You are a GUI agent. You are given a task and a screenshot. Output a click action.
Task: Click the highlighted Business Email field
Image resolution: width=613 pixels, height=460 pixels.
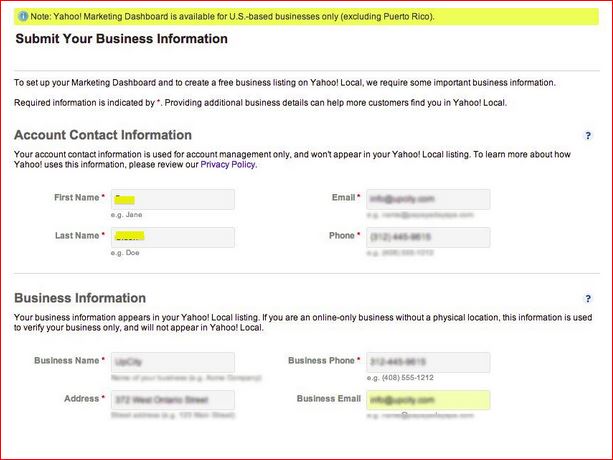(x=428, y=400)
